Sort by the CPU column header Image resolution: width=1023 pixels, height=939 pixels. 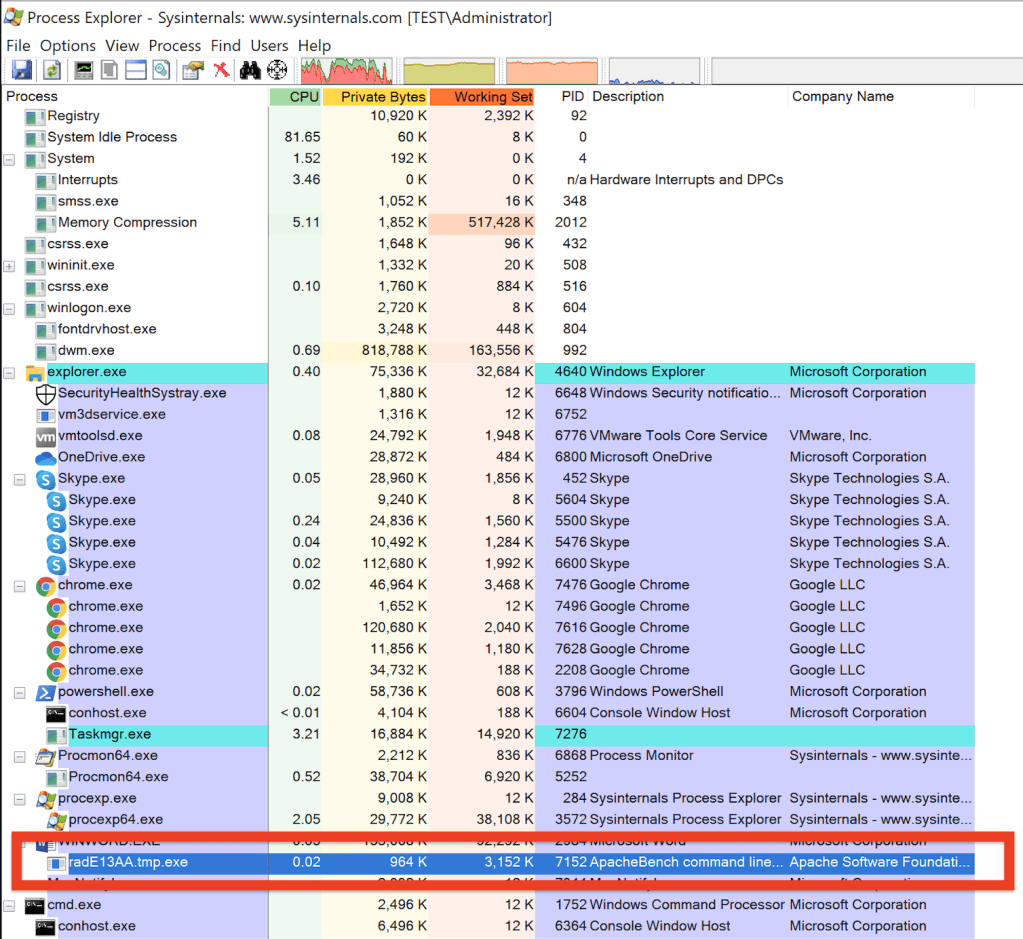[x=304, y=97]
